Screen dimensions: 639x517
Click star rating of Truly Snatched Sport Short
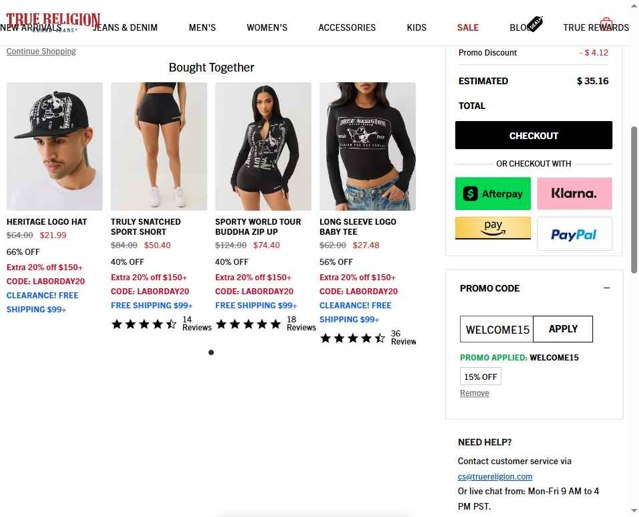point(144,324)
